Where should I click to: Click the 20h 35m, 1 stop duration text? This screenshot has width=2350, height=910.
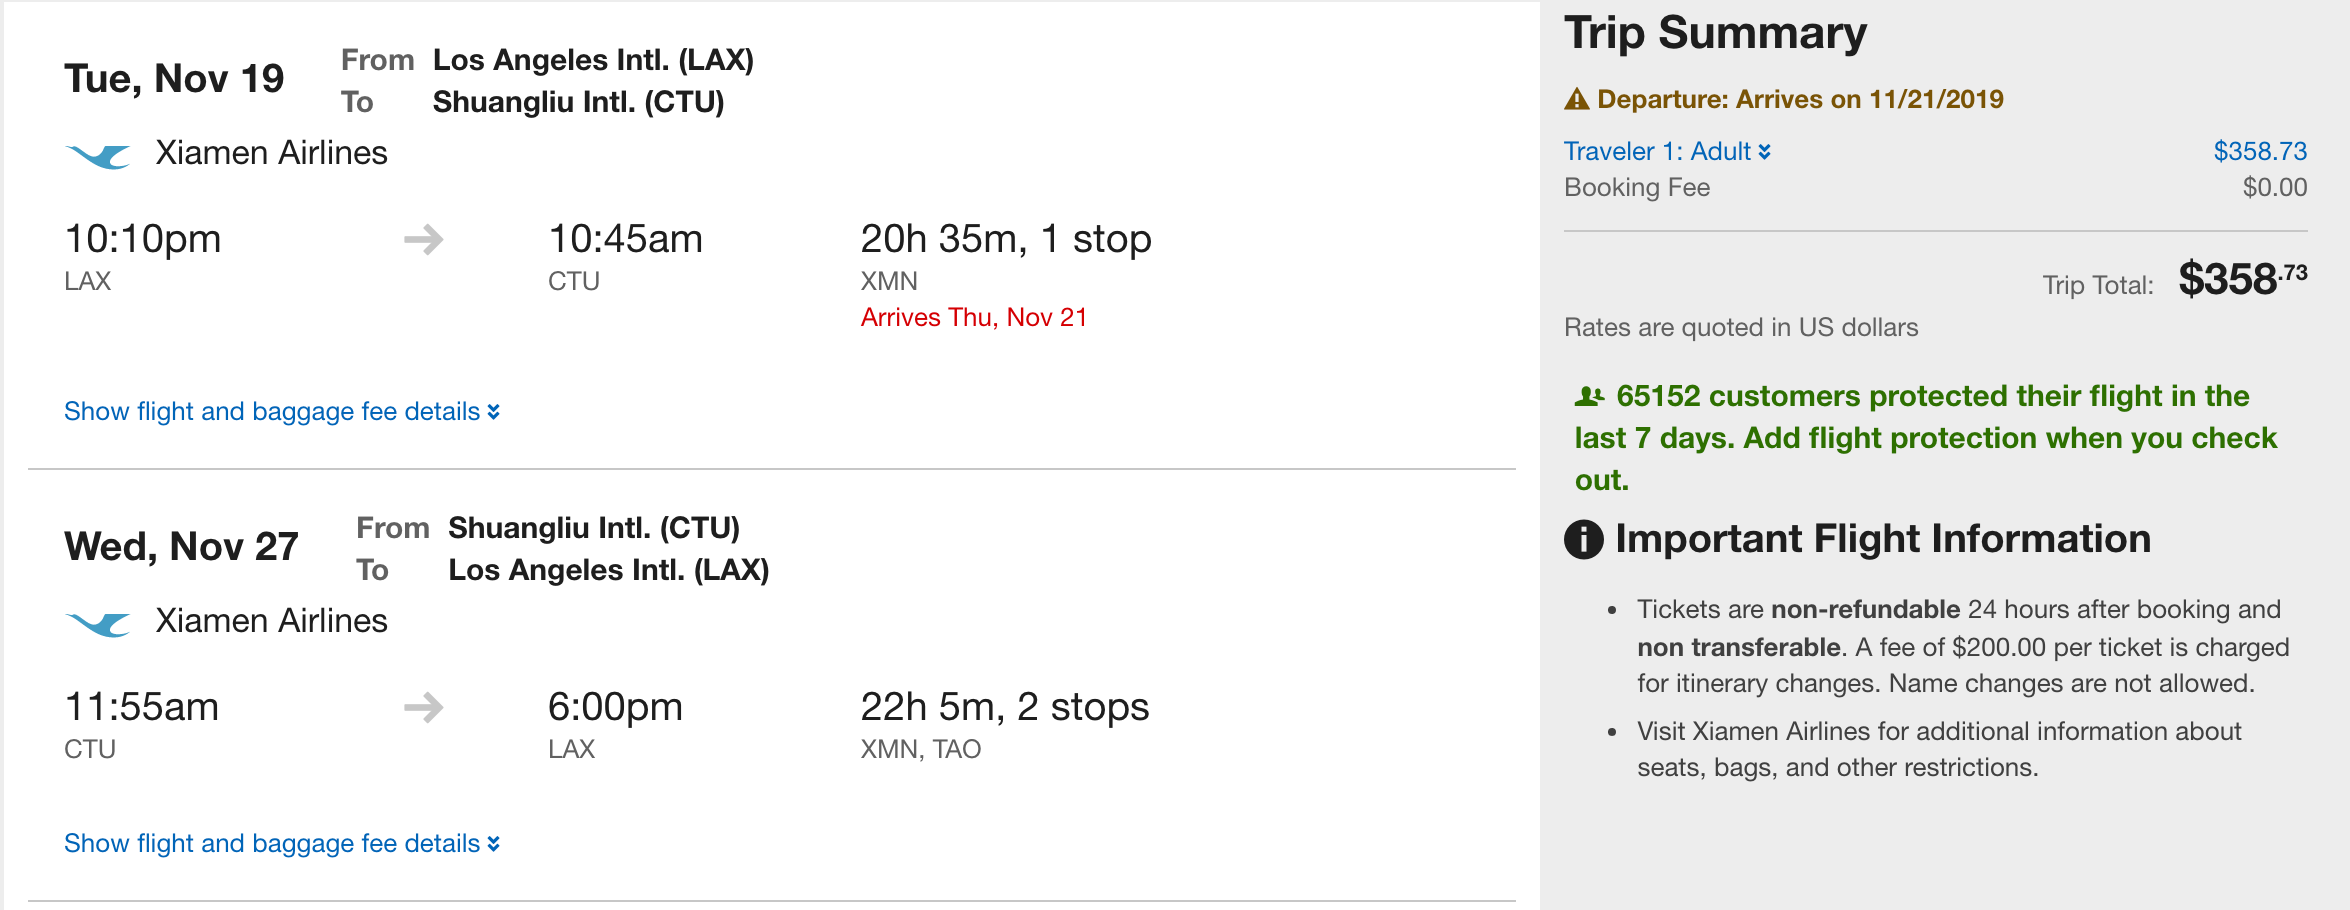click(x=1005, y=240)
